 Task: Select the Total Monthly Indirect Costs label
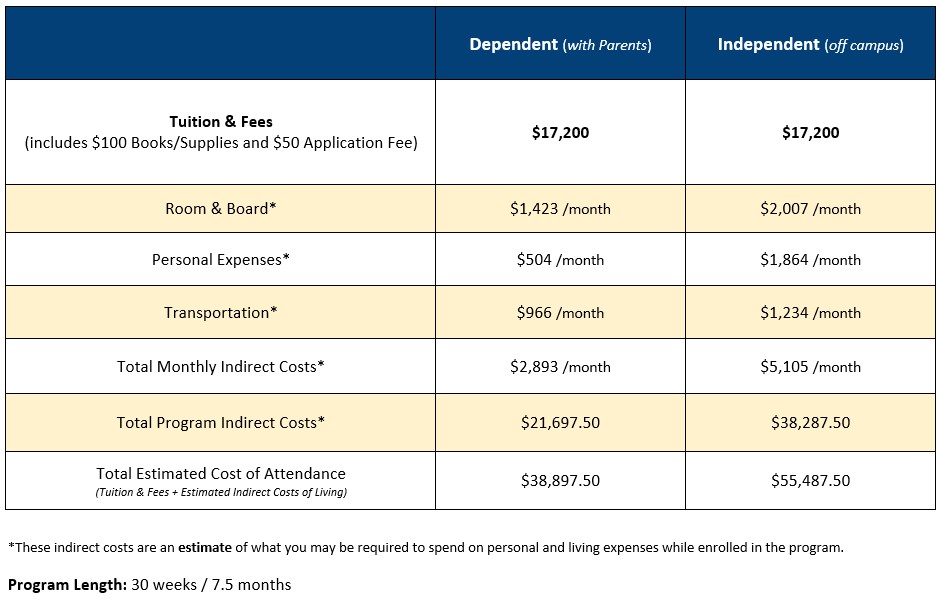221,366
